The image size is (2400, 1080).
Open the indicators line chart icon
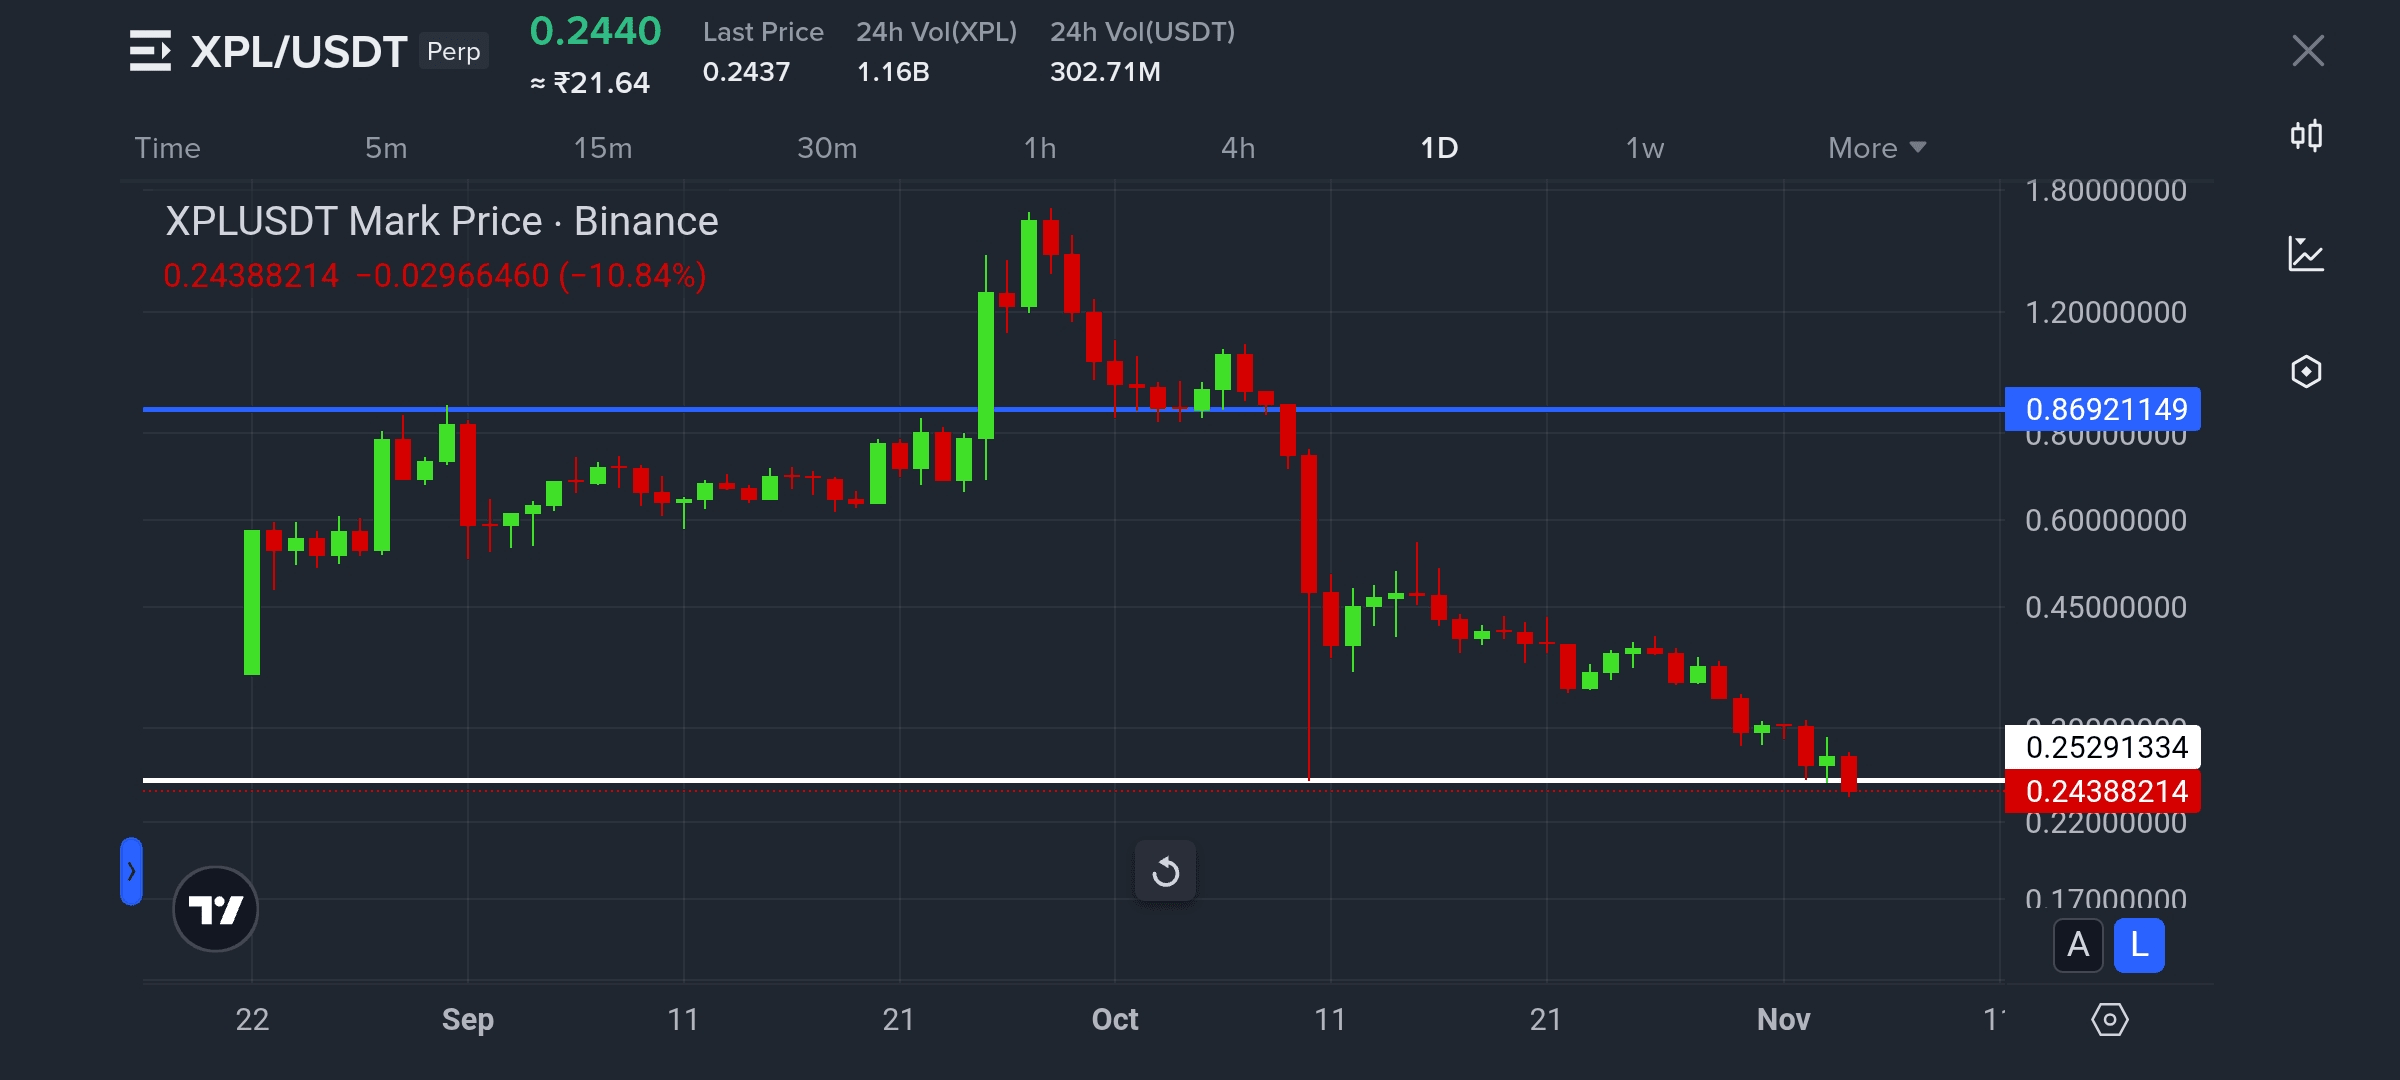tap(2306, 254)
